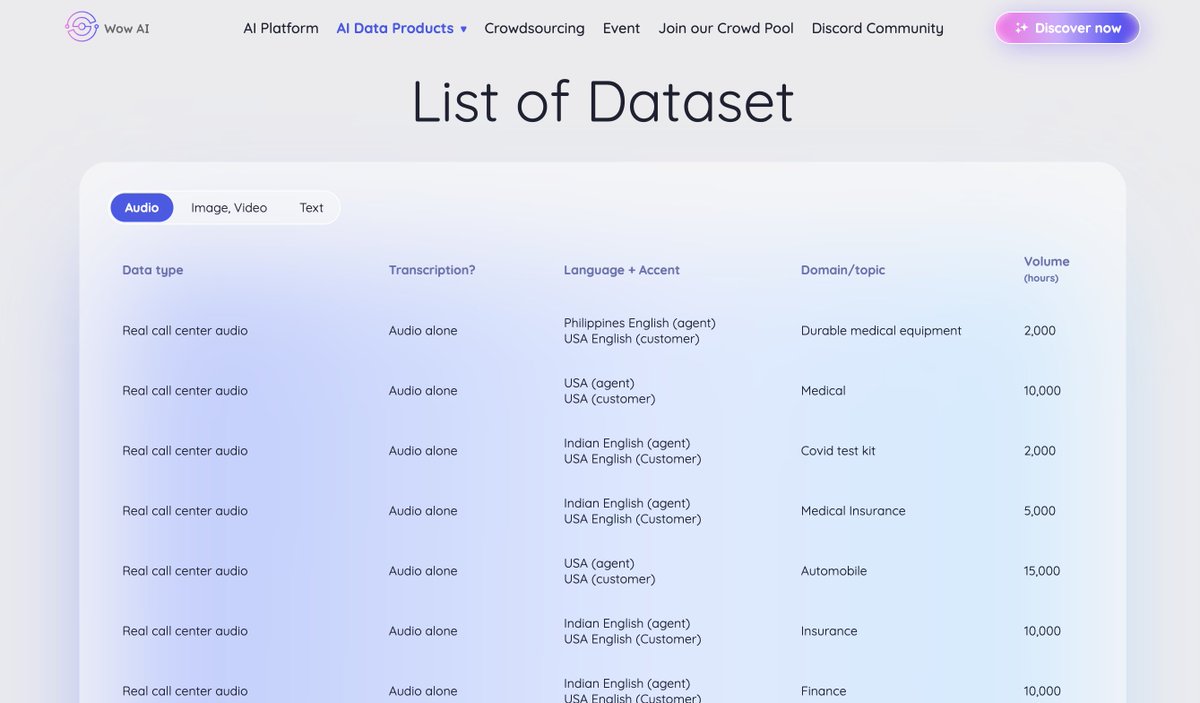This screenshot has width=1200, height=703.
Task: Click the Data type column header
Action: pos(153,270)
